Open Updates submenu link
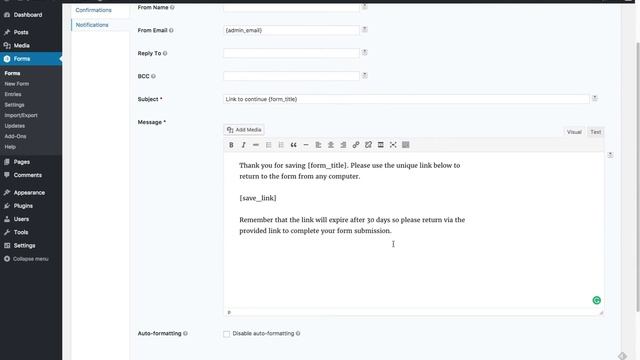 tap(15, 126)
